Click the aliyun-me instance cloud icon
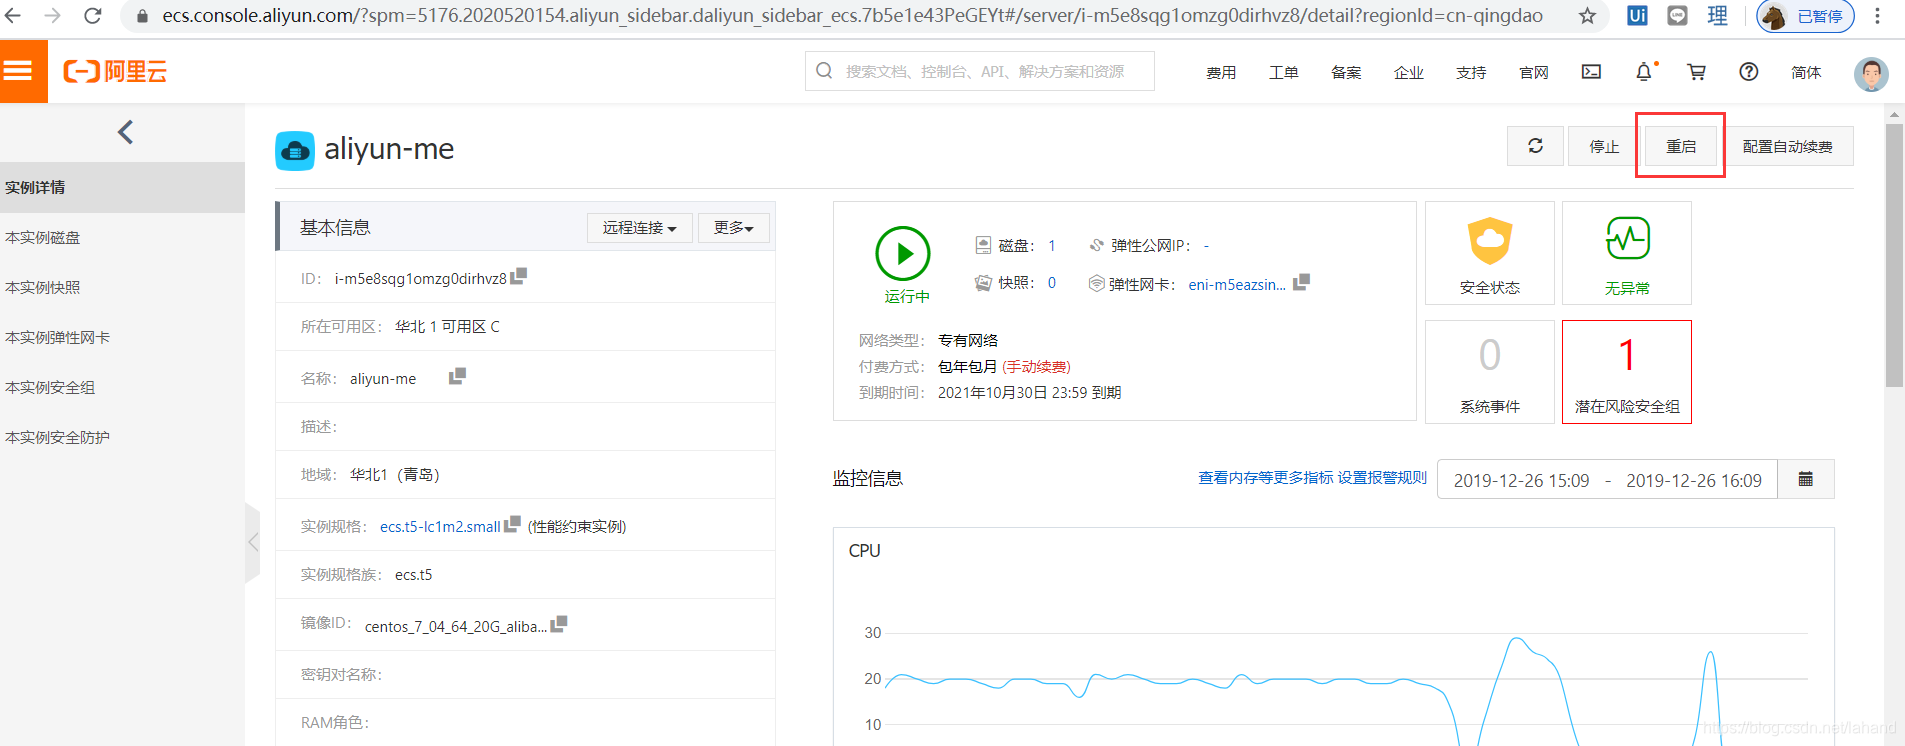The width and height of the screenshot is (1905, 746). 295,151
